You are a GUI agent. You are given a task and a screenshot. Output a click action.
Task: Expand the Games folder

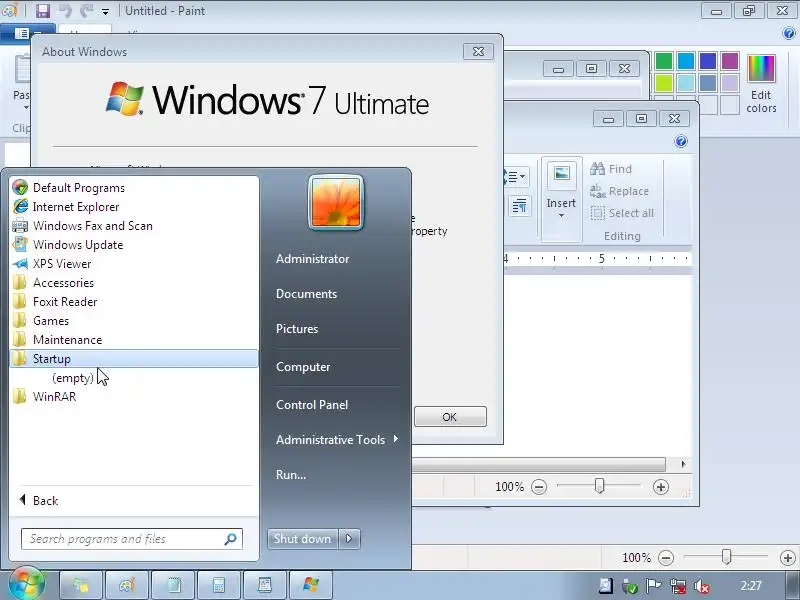(x=134, y=321)
